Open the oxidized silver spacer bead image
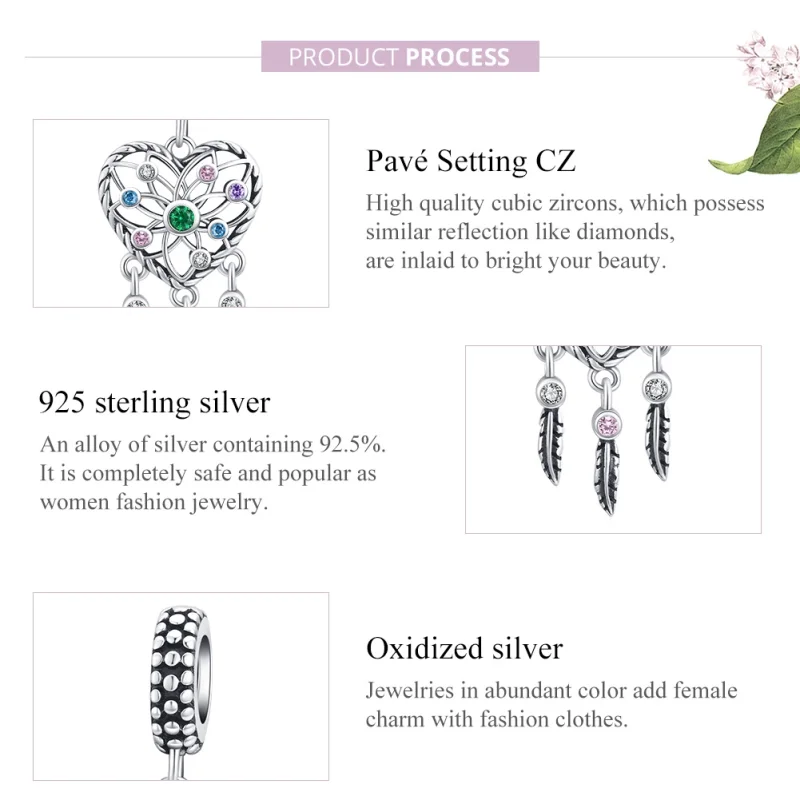800x800 pixels. point(181,686)
